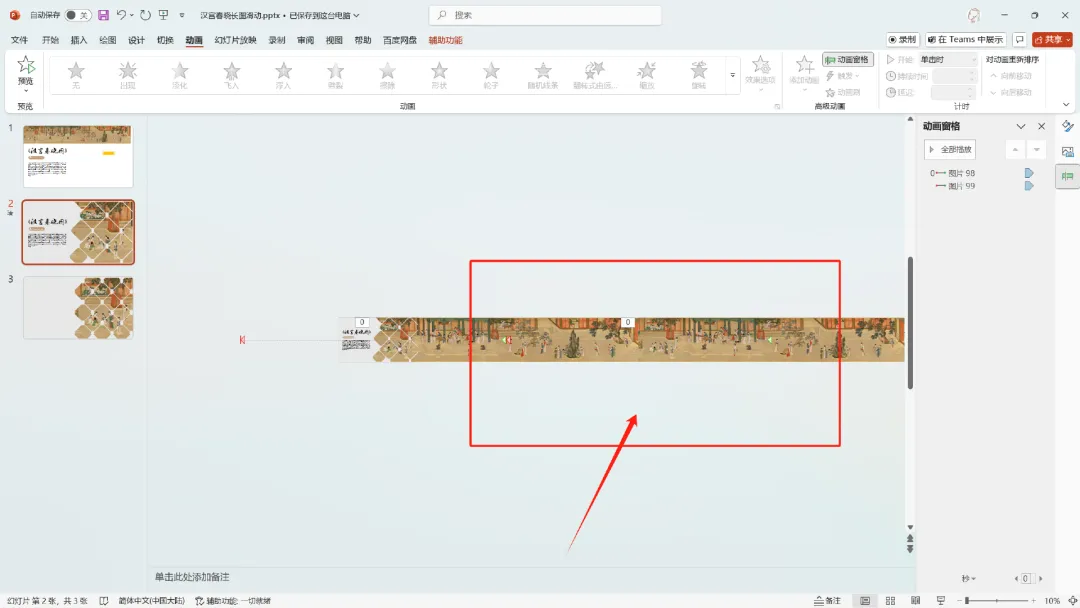Switch to reading view icon
The width and height of the screenshot is (1080, 608).
tap(915, 600)
